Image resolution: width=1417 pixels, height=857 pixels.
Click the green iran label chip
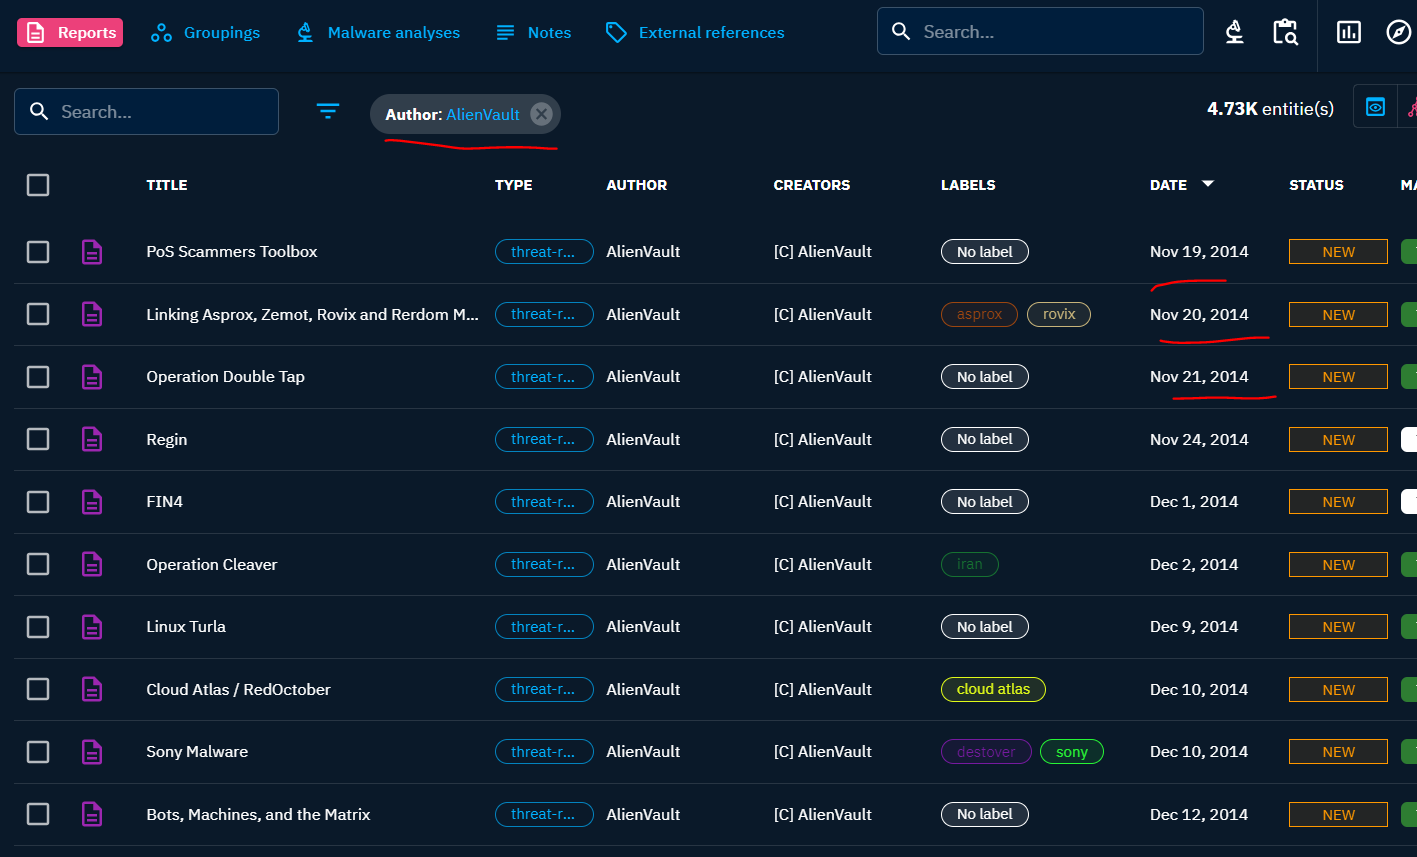coord(969,564)
